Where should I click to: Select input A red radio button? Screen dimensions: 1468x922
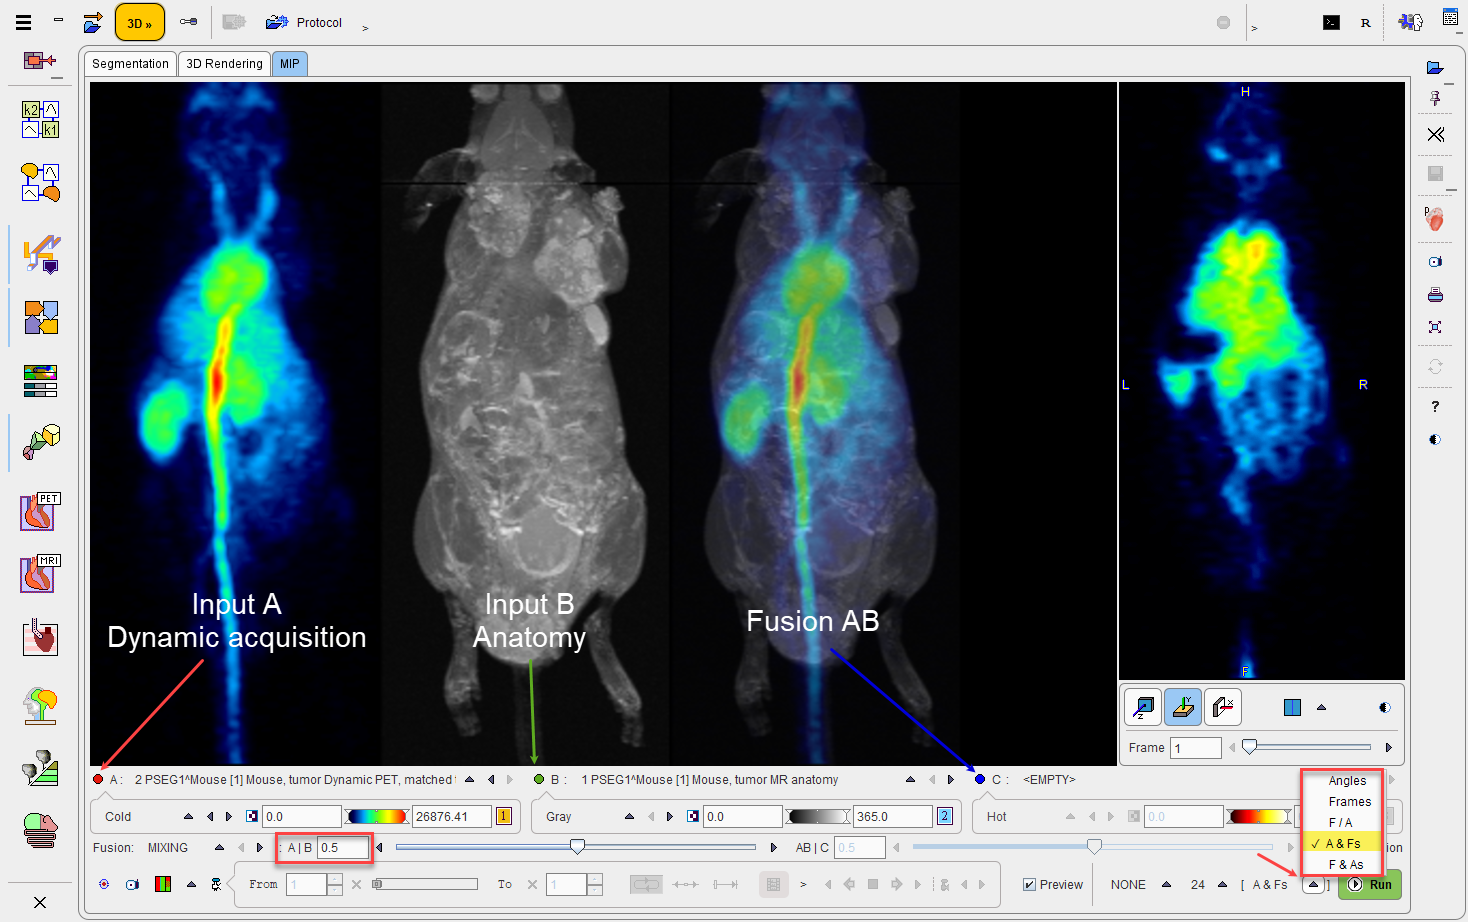click(98, 780)
